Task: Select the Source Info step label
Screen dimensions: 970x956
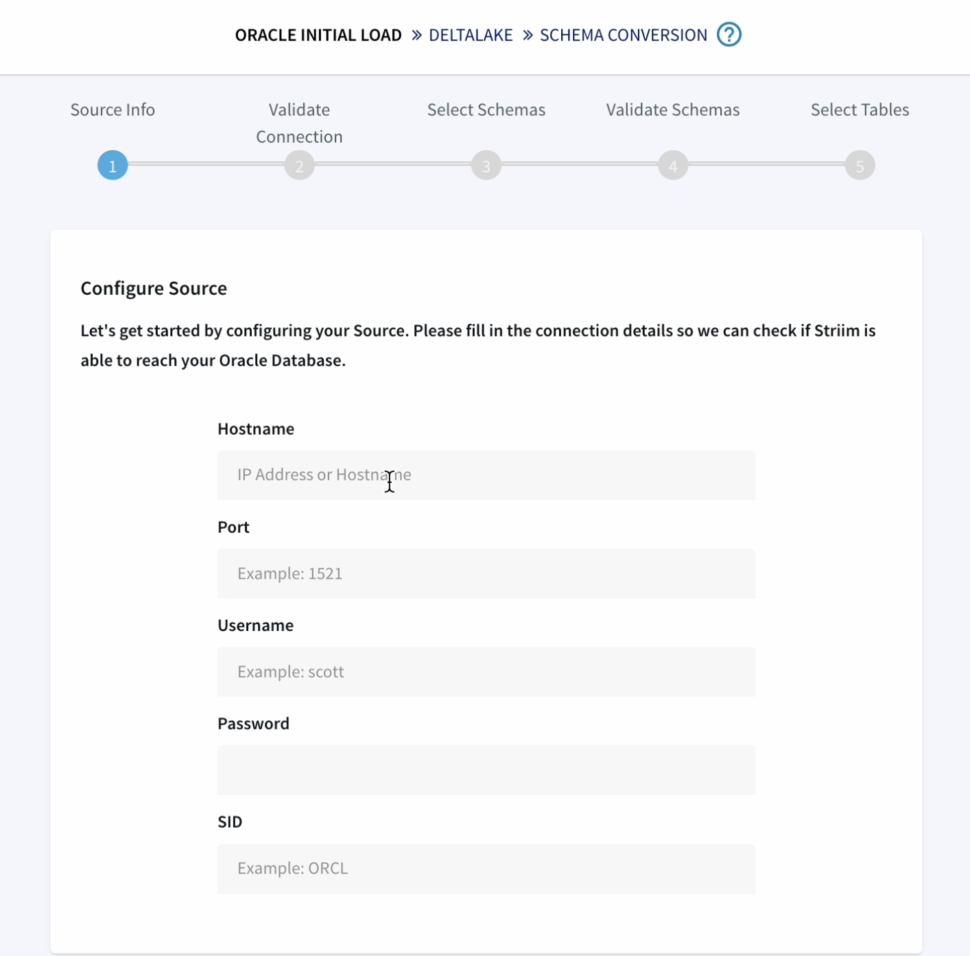Action: point(112,110)
